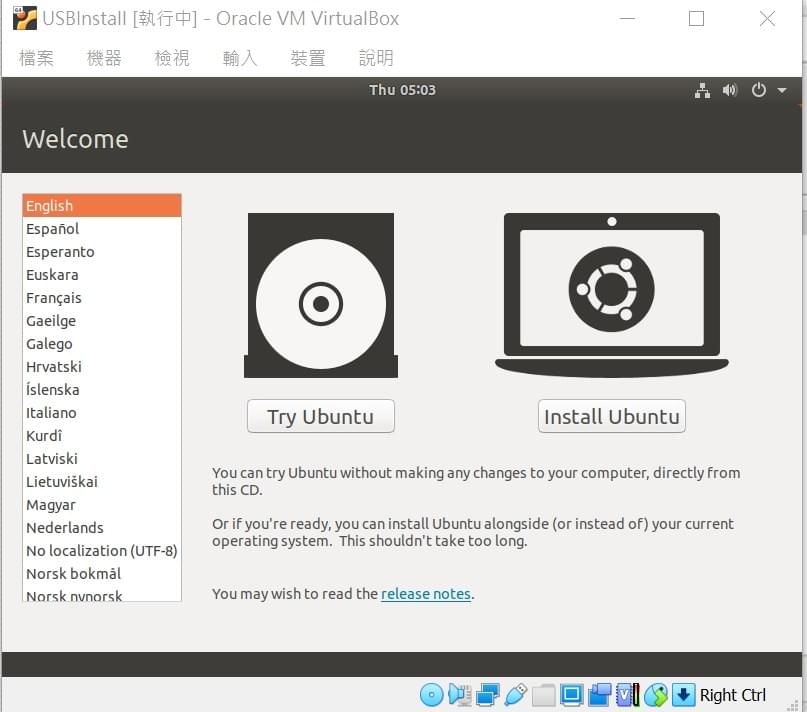Select Français in the language list
807x712 pixels.
(x=102, y=298)
